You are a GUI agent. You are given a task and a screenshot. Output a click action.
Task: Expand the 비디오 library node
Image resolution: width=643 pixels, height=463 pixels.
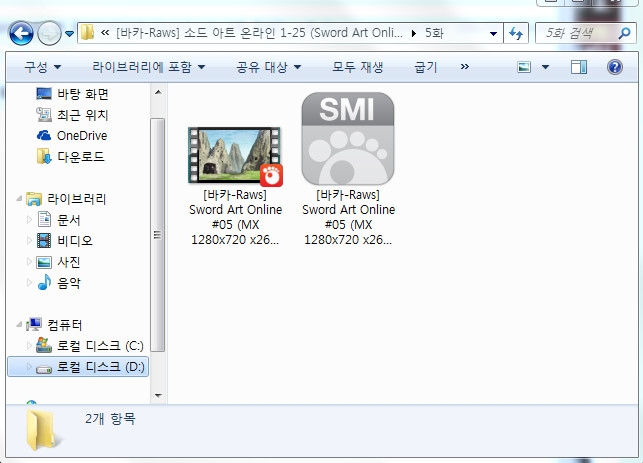coord(29,240)
